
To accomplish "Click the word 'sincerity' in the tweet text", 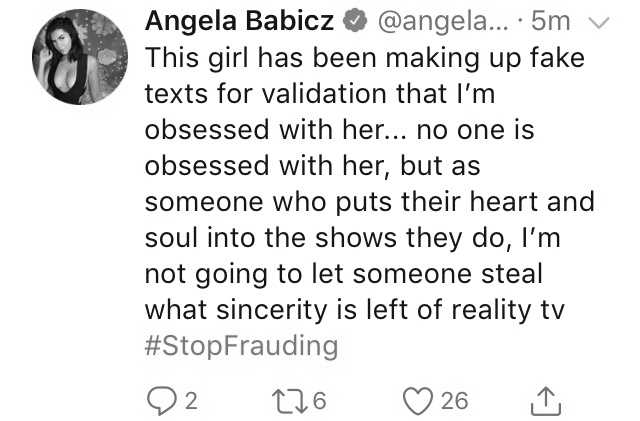I will pyautogui.click(x=272, y=310).
